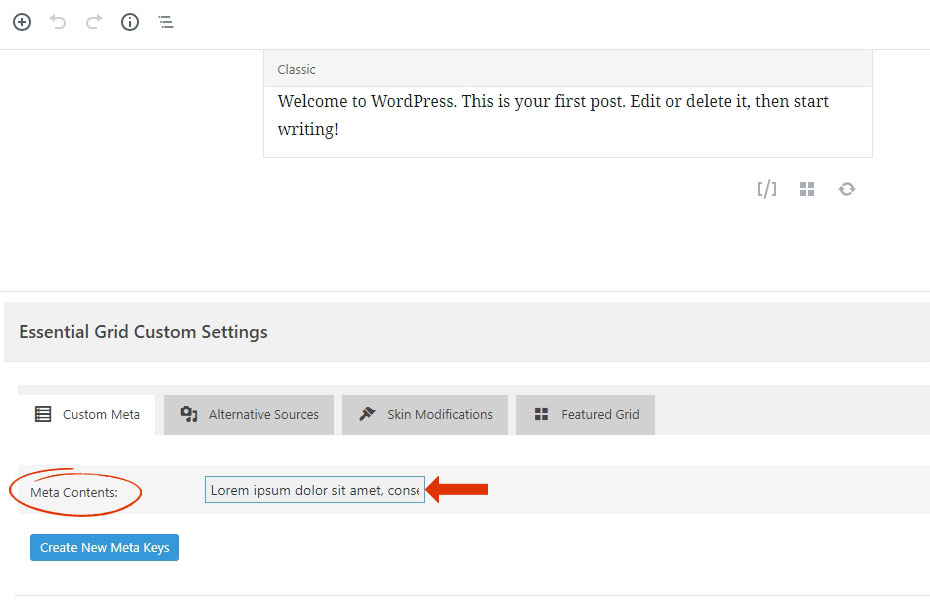
Task: Select the Classic block header
Action: point(568,69)
